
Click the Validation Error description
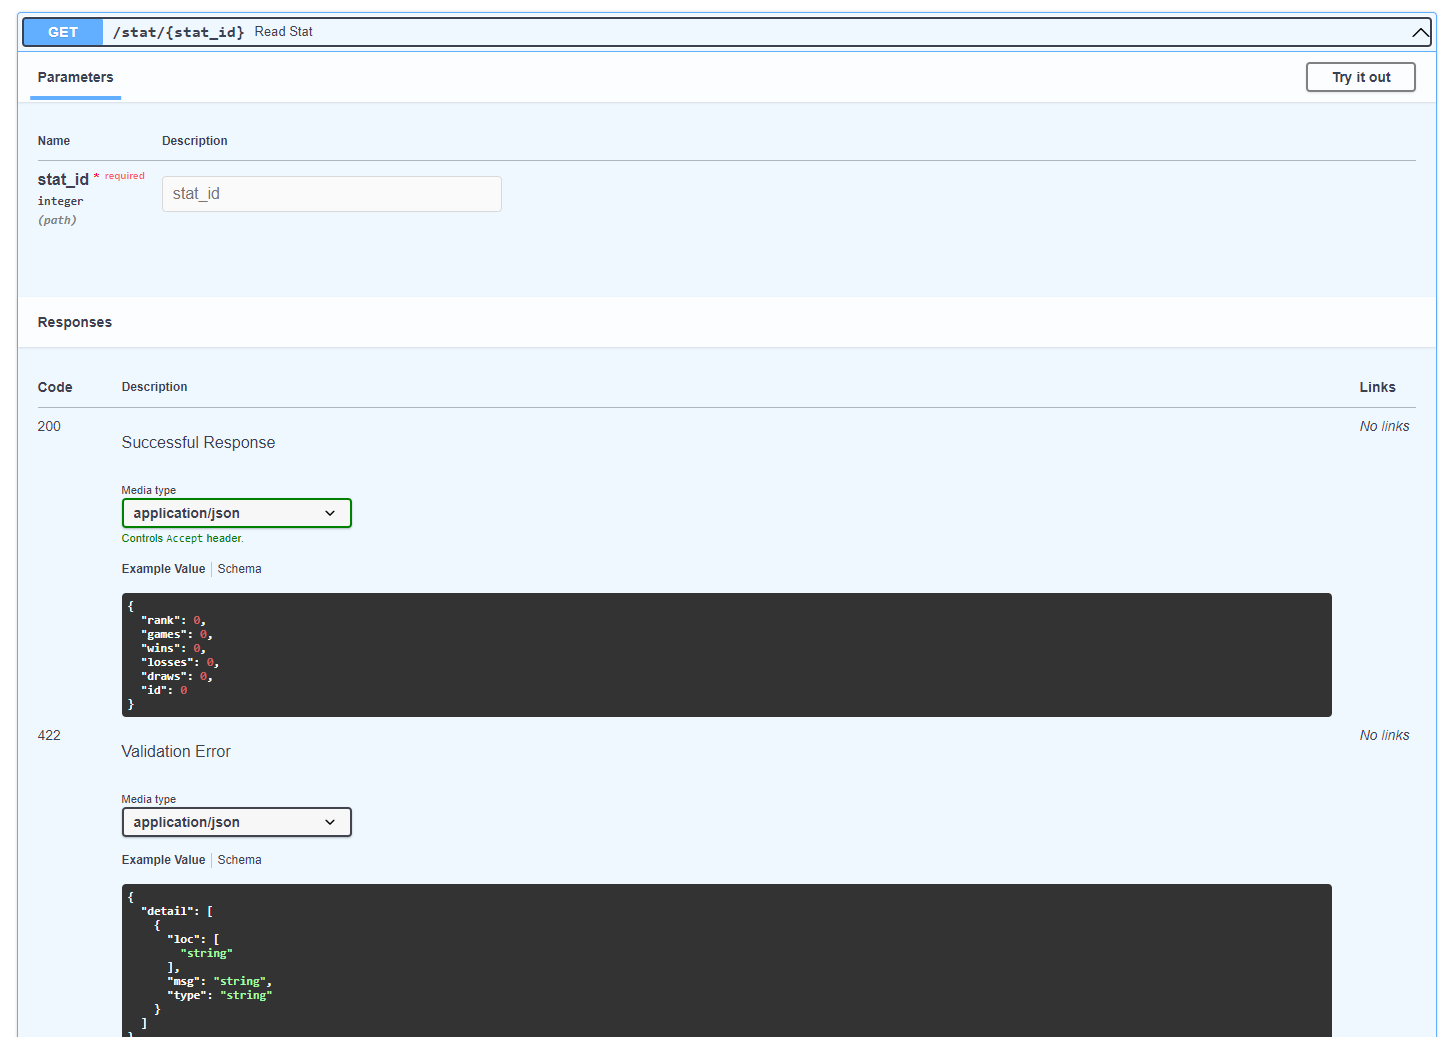point(176,751)
